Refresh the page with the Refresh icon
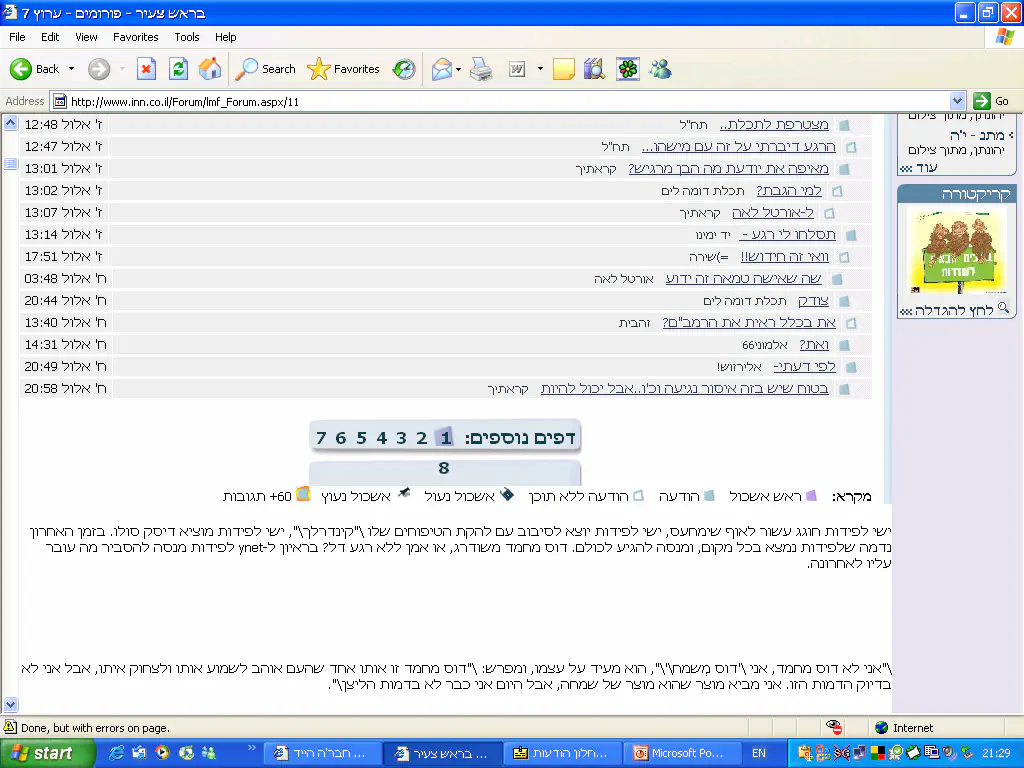The height and width of the screenshot is (768, 1024). pos(178,69)
